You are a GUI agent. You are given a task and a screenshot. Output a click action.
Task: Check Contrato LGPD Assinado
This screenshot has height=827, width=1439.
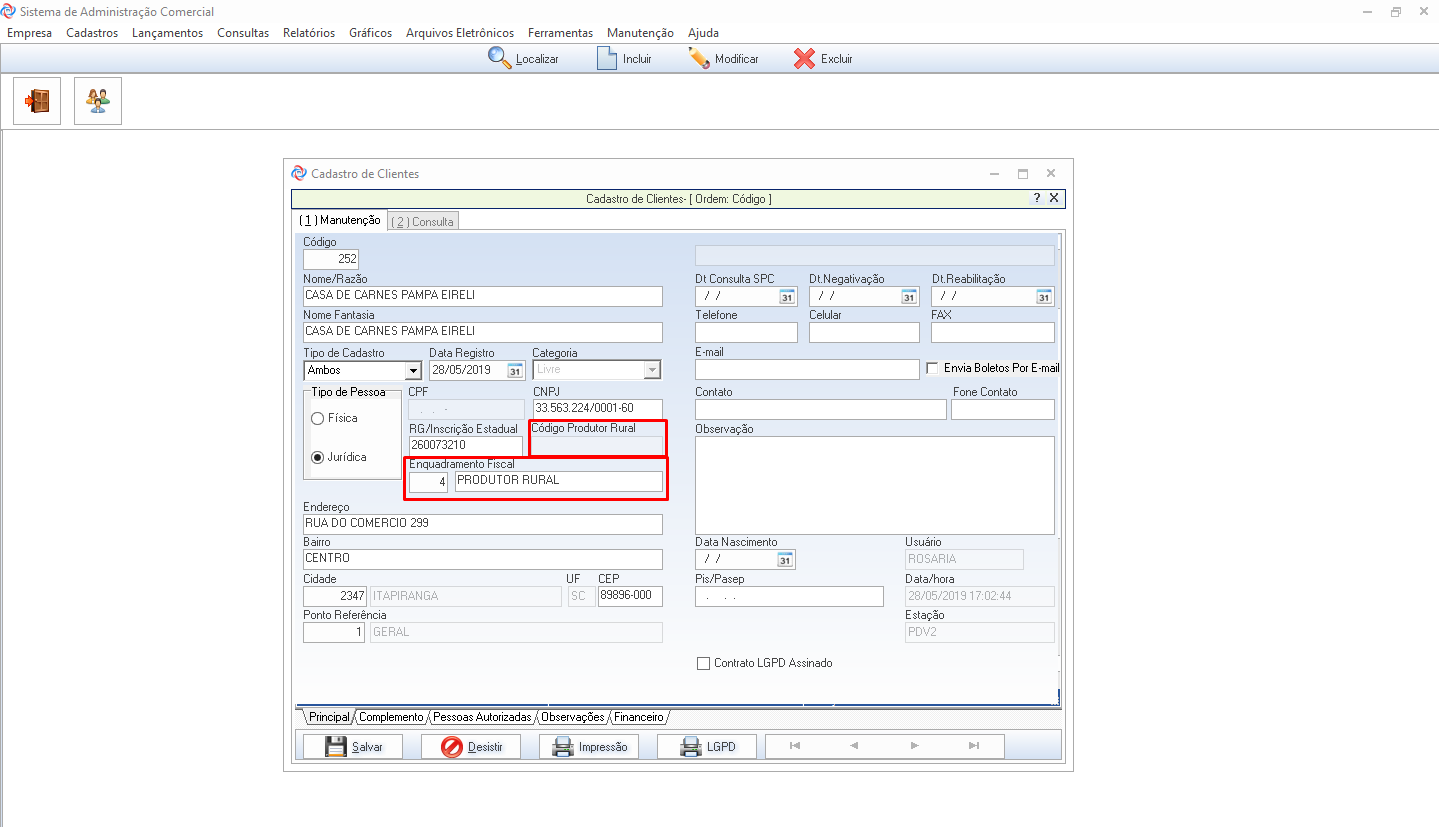pos(704,663)
